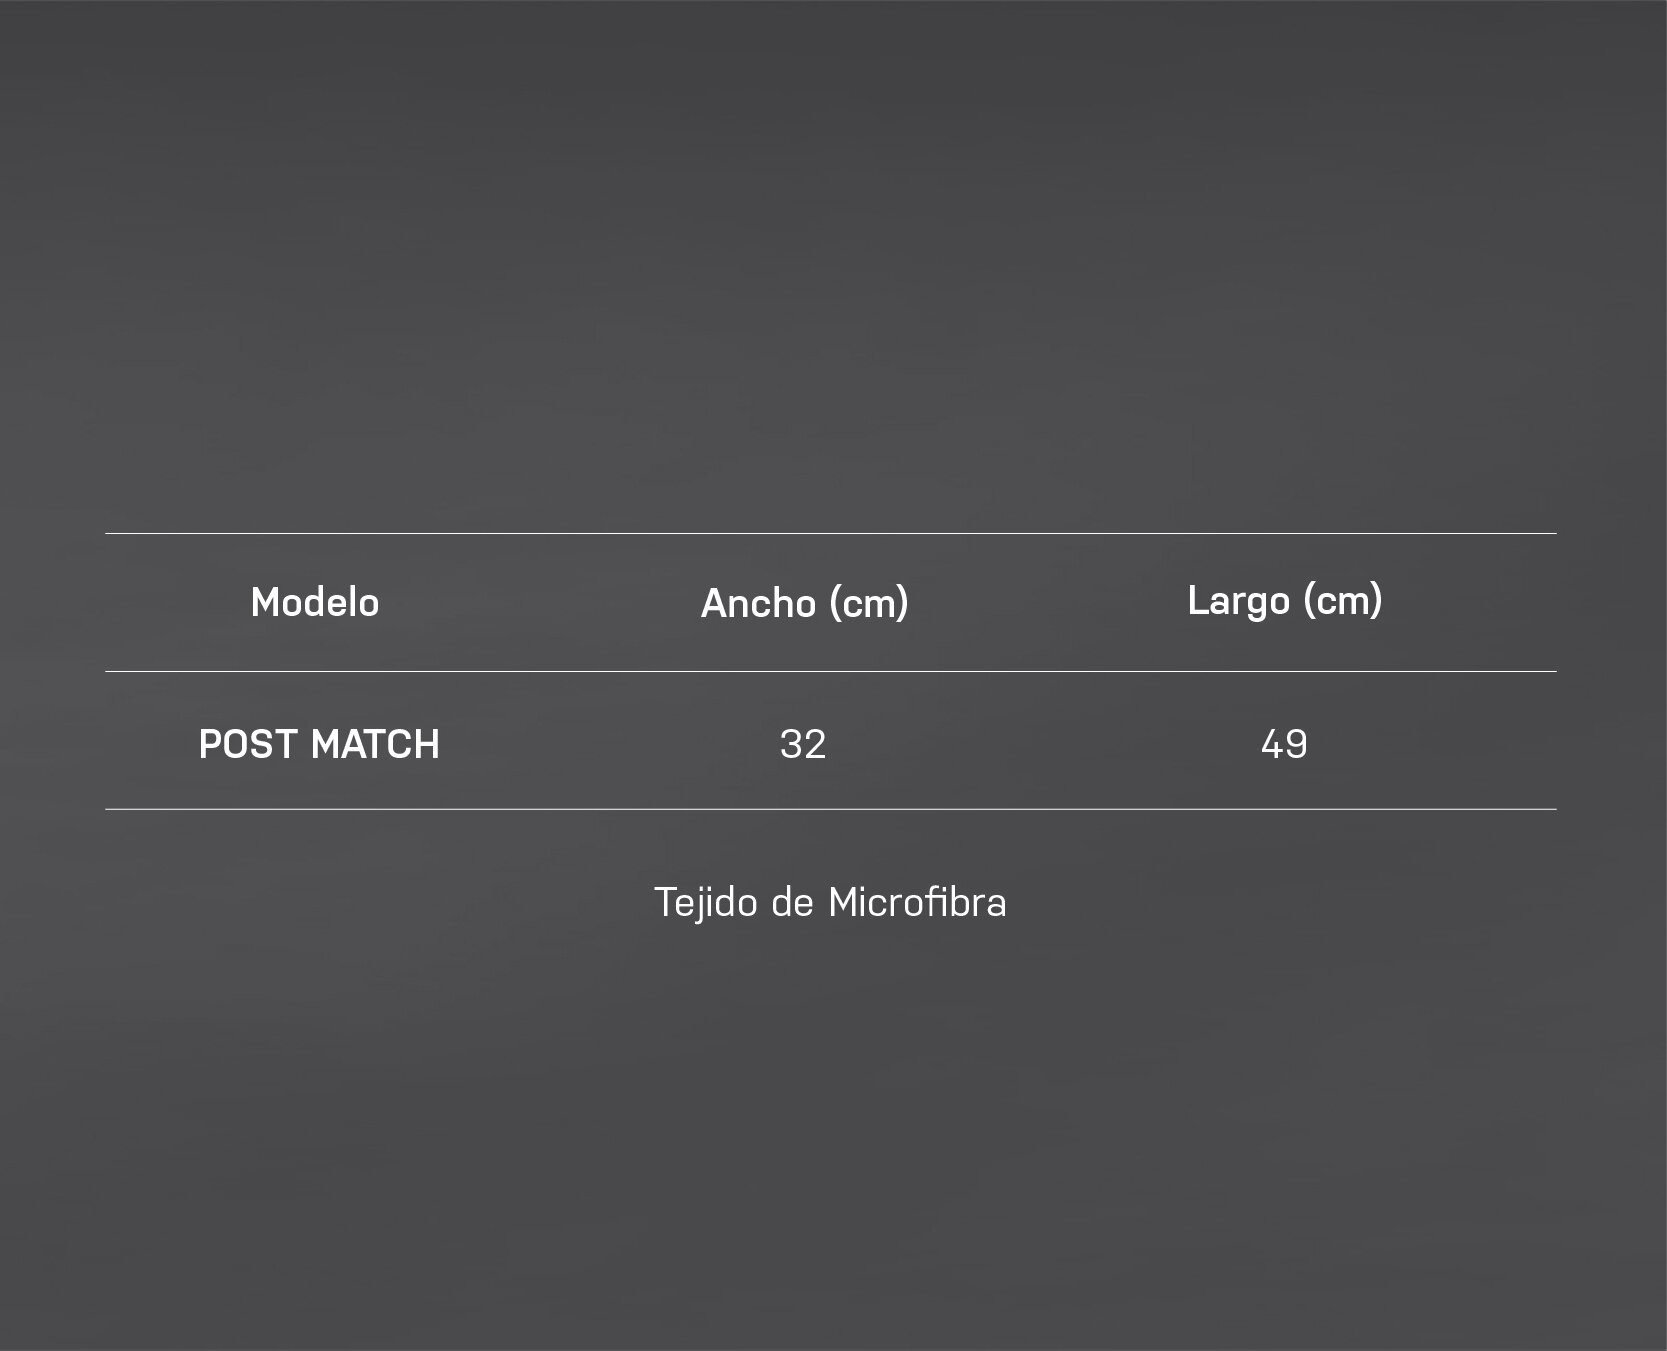The image size is (1667, 1351).
Task: Click the digit 3 in the width value
Action: click(791, 744)
